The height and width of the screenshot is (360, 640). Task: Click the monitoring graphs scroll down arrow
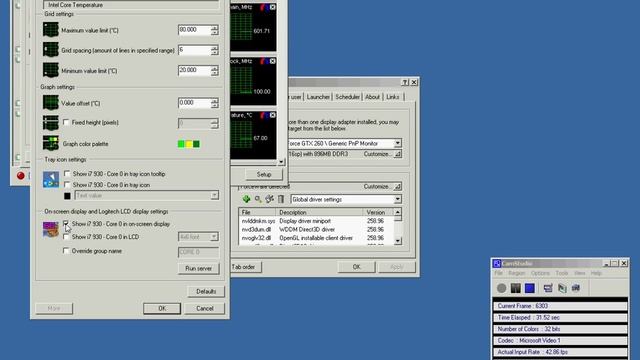tap(281, 162)
